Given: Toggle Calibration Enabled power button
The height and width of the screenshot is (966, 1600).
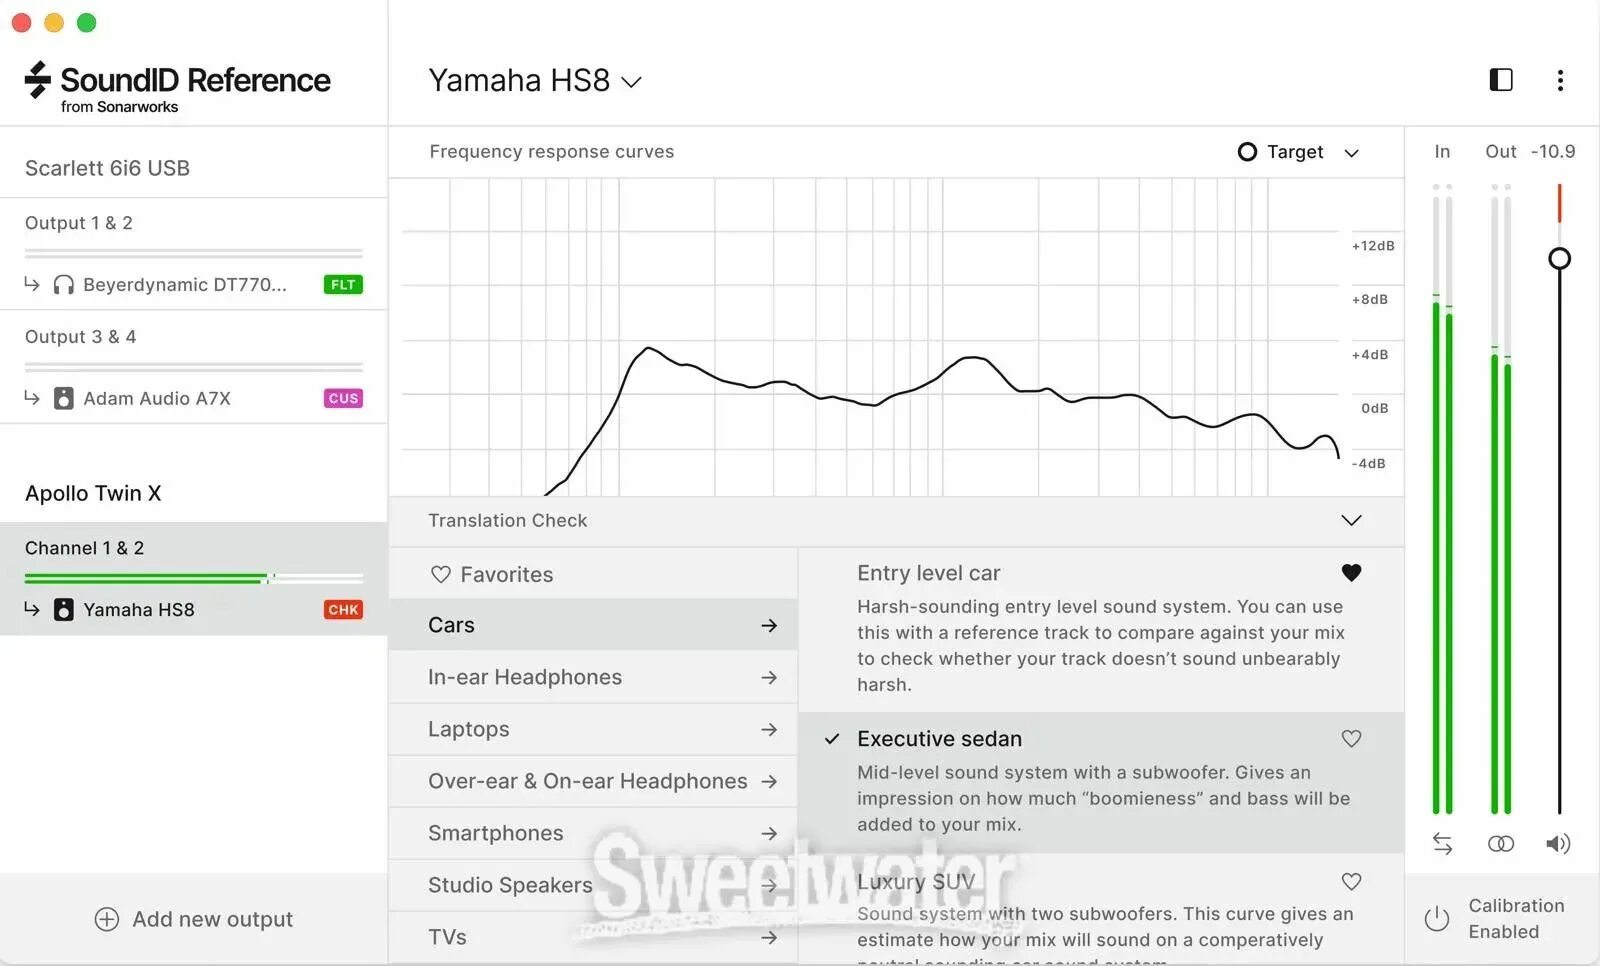Looking at the screenshot, I should [1436, 918].
